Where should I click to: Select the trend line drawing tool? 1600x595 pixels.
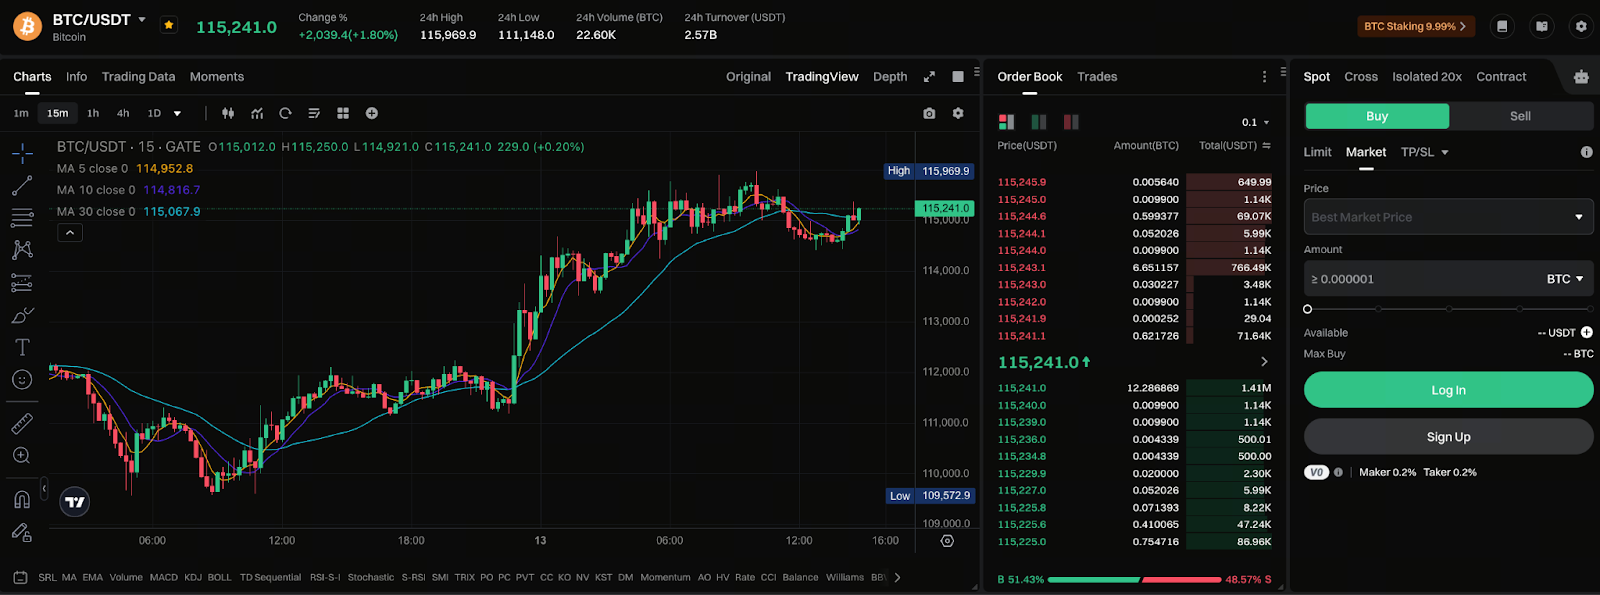pos(22,186)
